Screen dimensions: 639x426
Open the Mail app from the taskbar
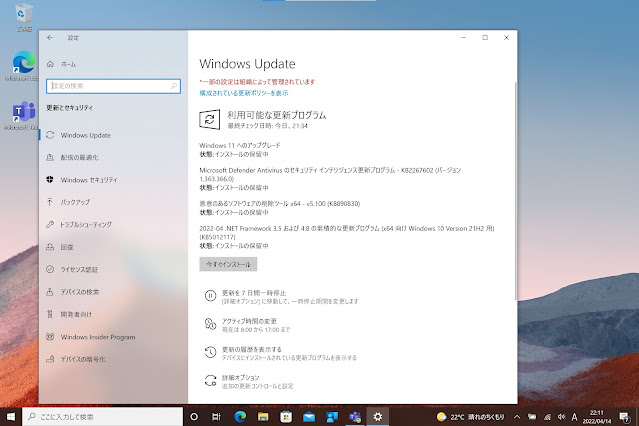[x=309, y=417]
